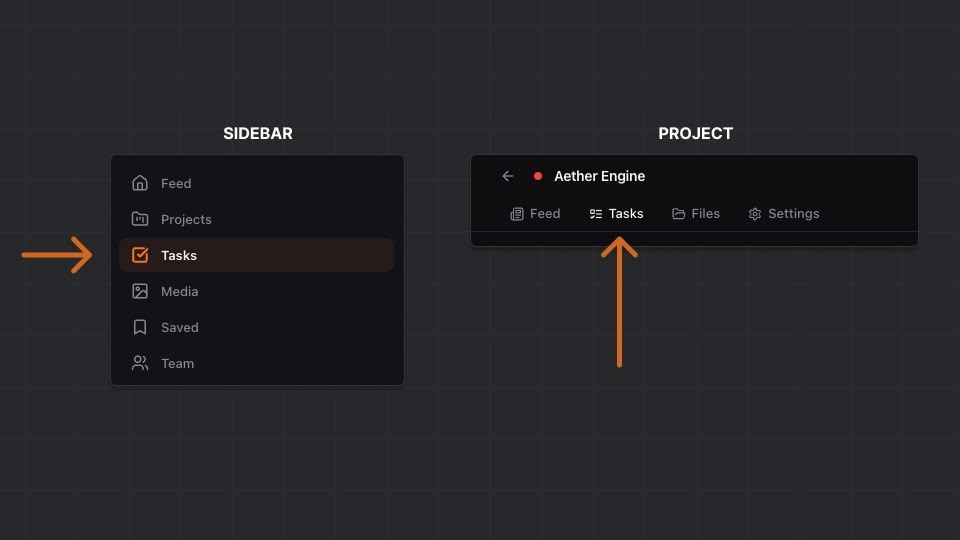The image size is (960, 540).
Task: Switch to the project Files tab
Action: click(x=696, y=214)
